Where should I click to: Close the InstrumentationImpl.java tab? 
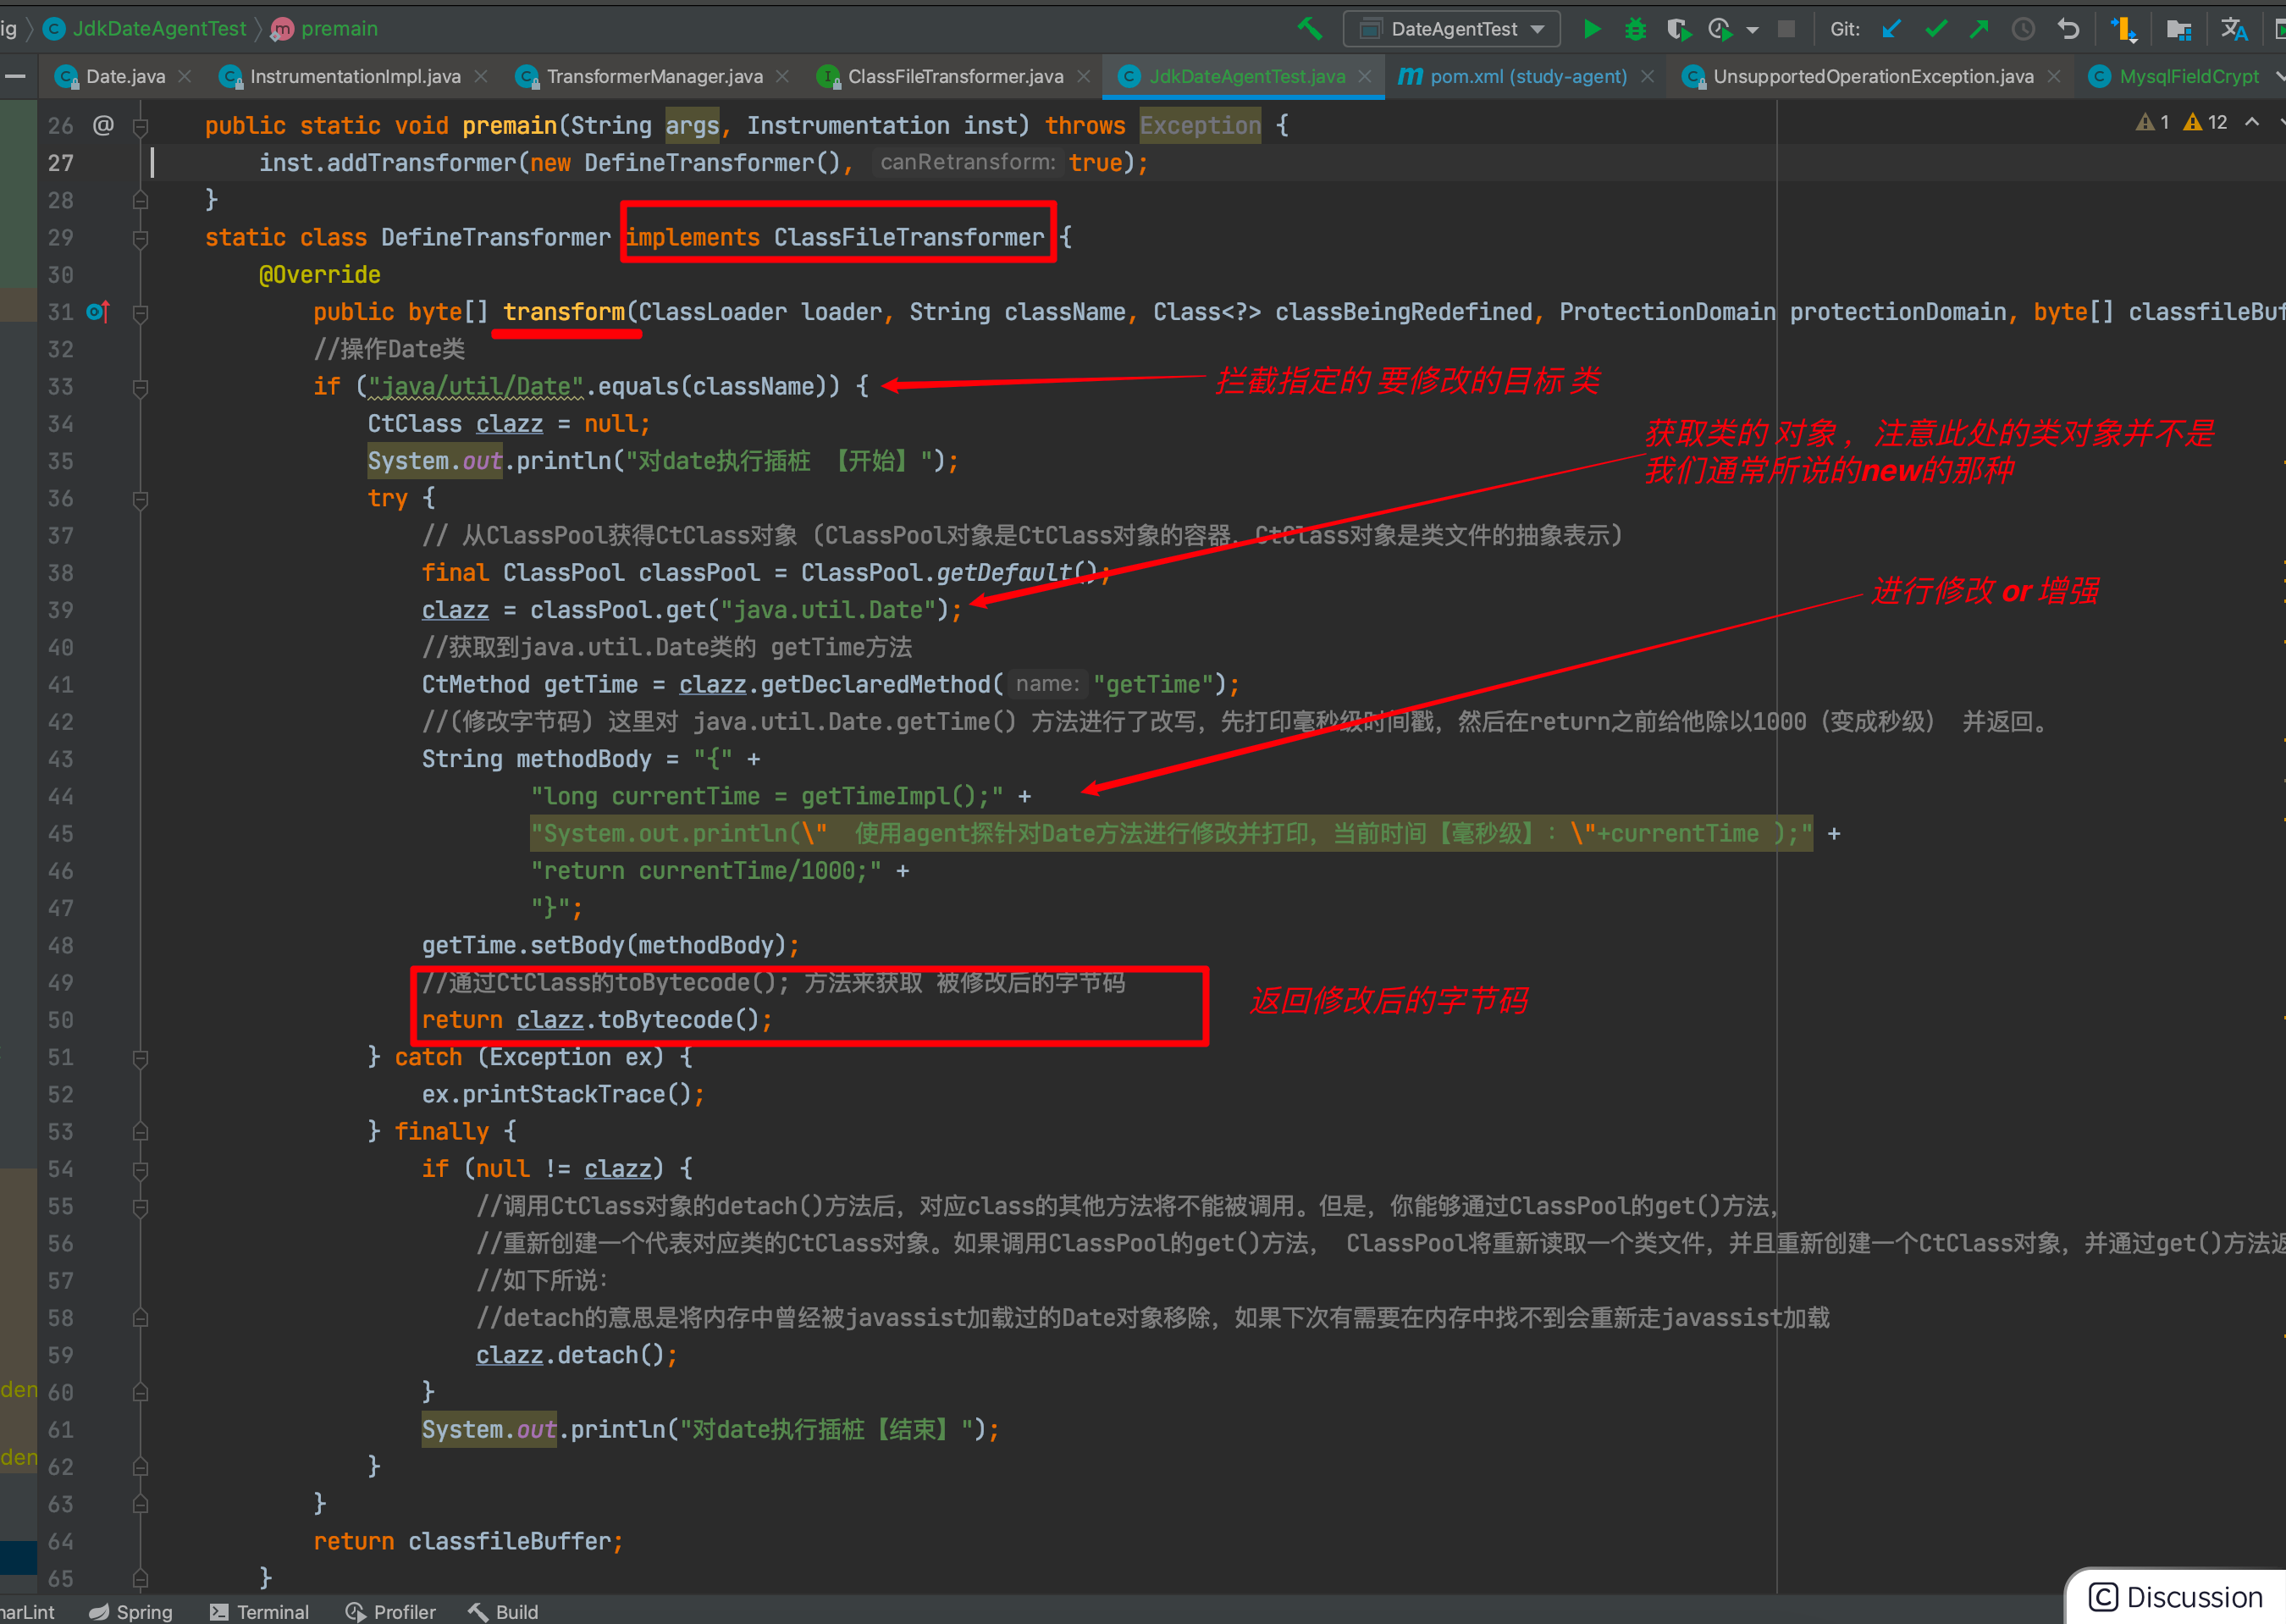coord(481,76)
